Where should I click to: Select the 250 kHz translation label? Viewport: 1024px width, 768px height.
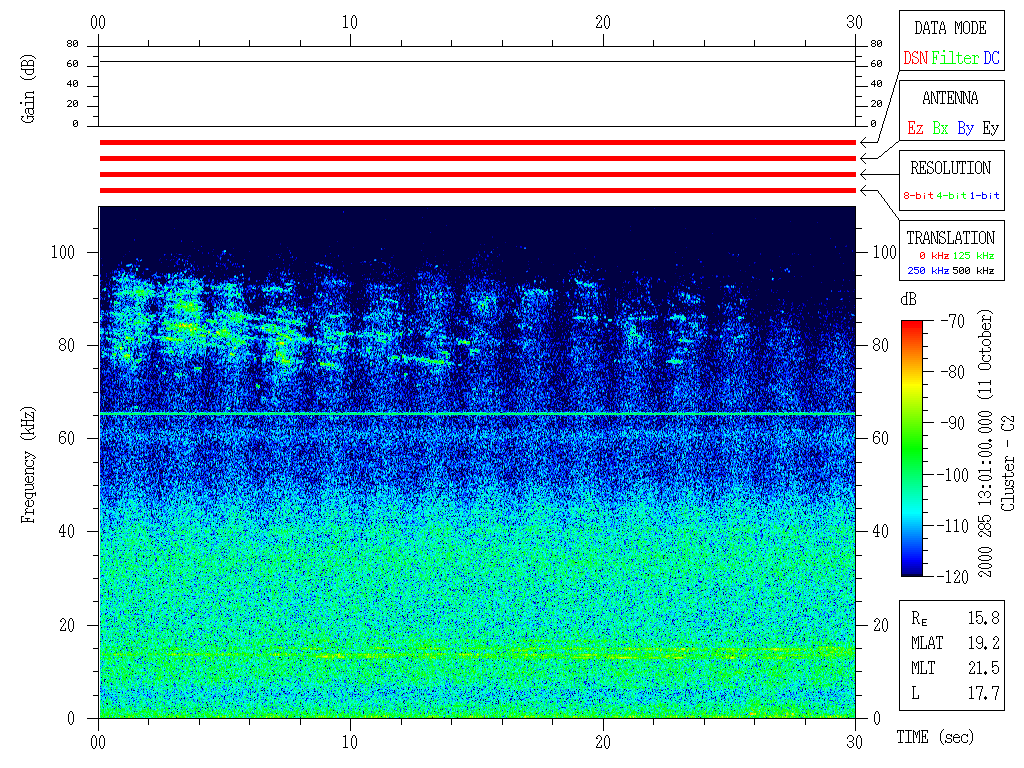click(927, 271)
